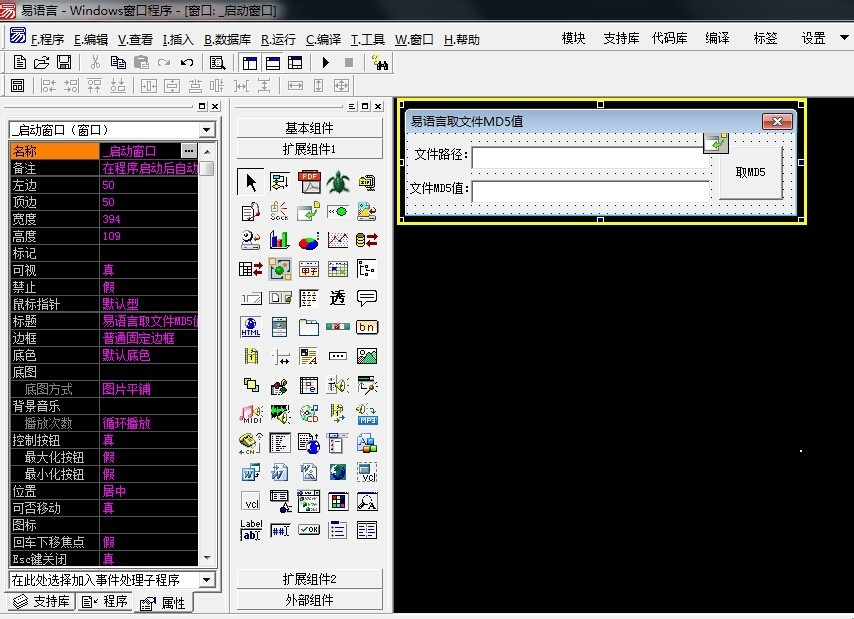The height and width of the screenshot is (619, 854).
Task: Open the dropdown arrow beside 设置
Action: (844, 38)
